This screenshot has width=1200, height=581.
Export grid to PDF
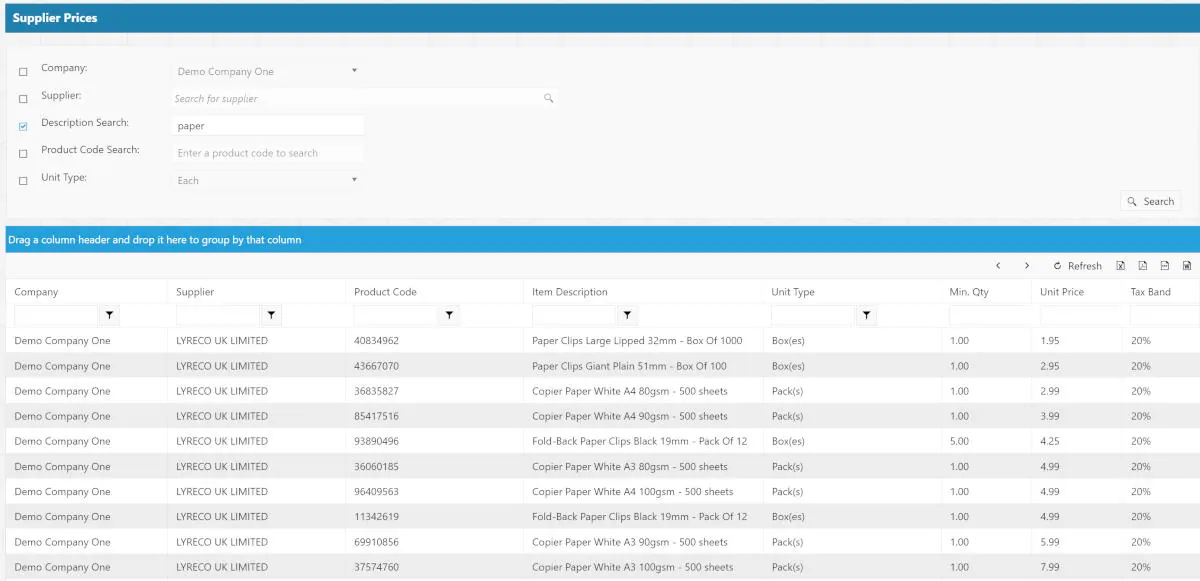tap(1142, 266)
